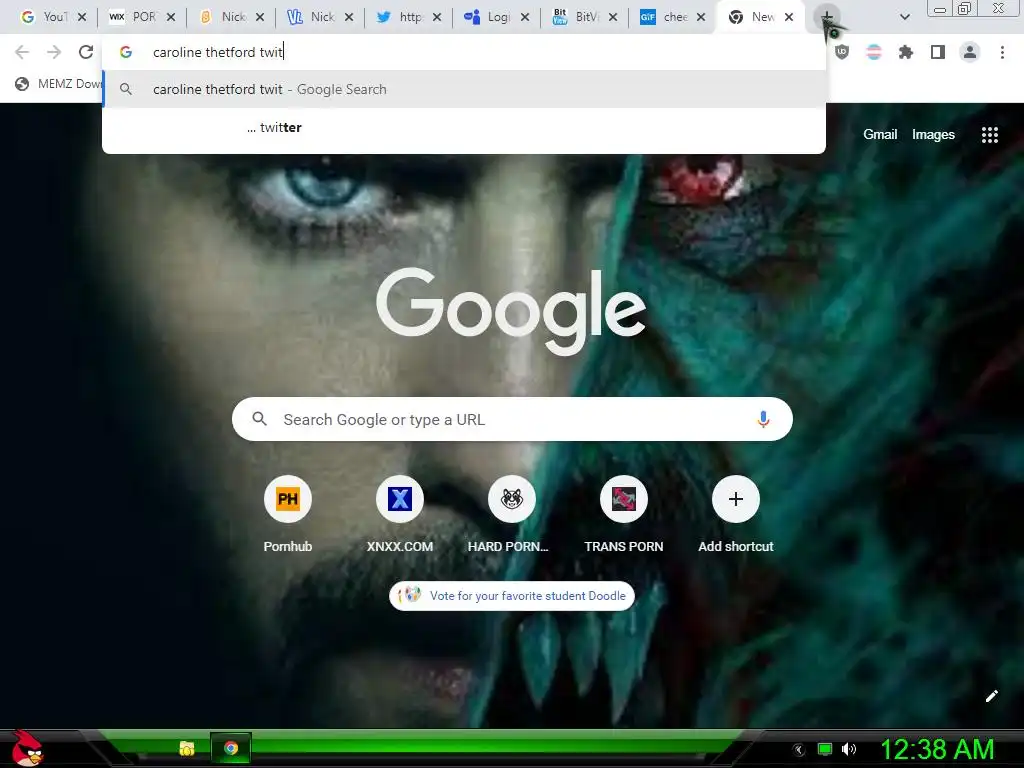
Task: Open the Extensions puzzle piece menu
Action: 906,52
